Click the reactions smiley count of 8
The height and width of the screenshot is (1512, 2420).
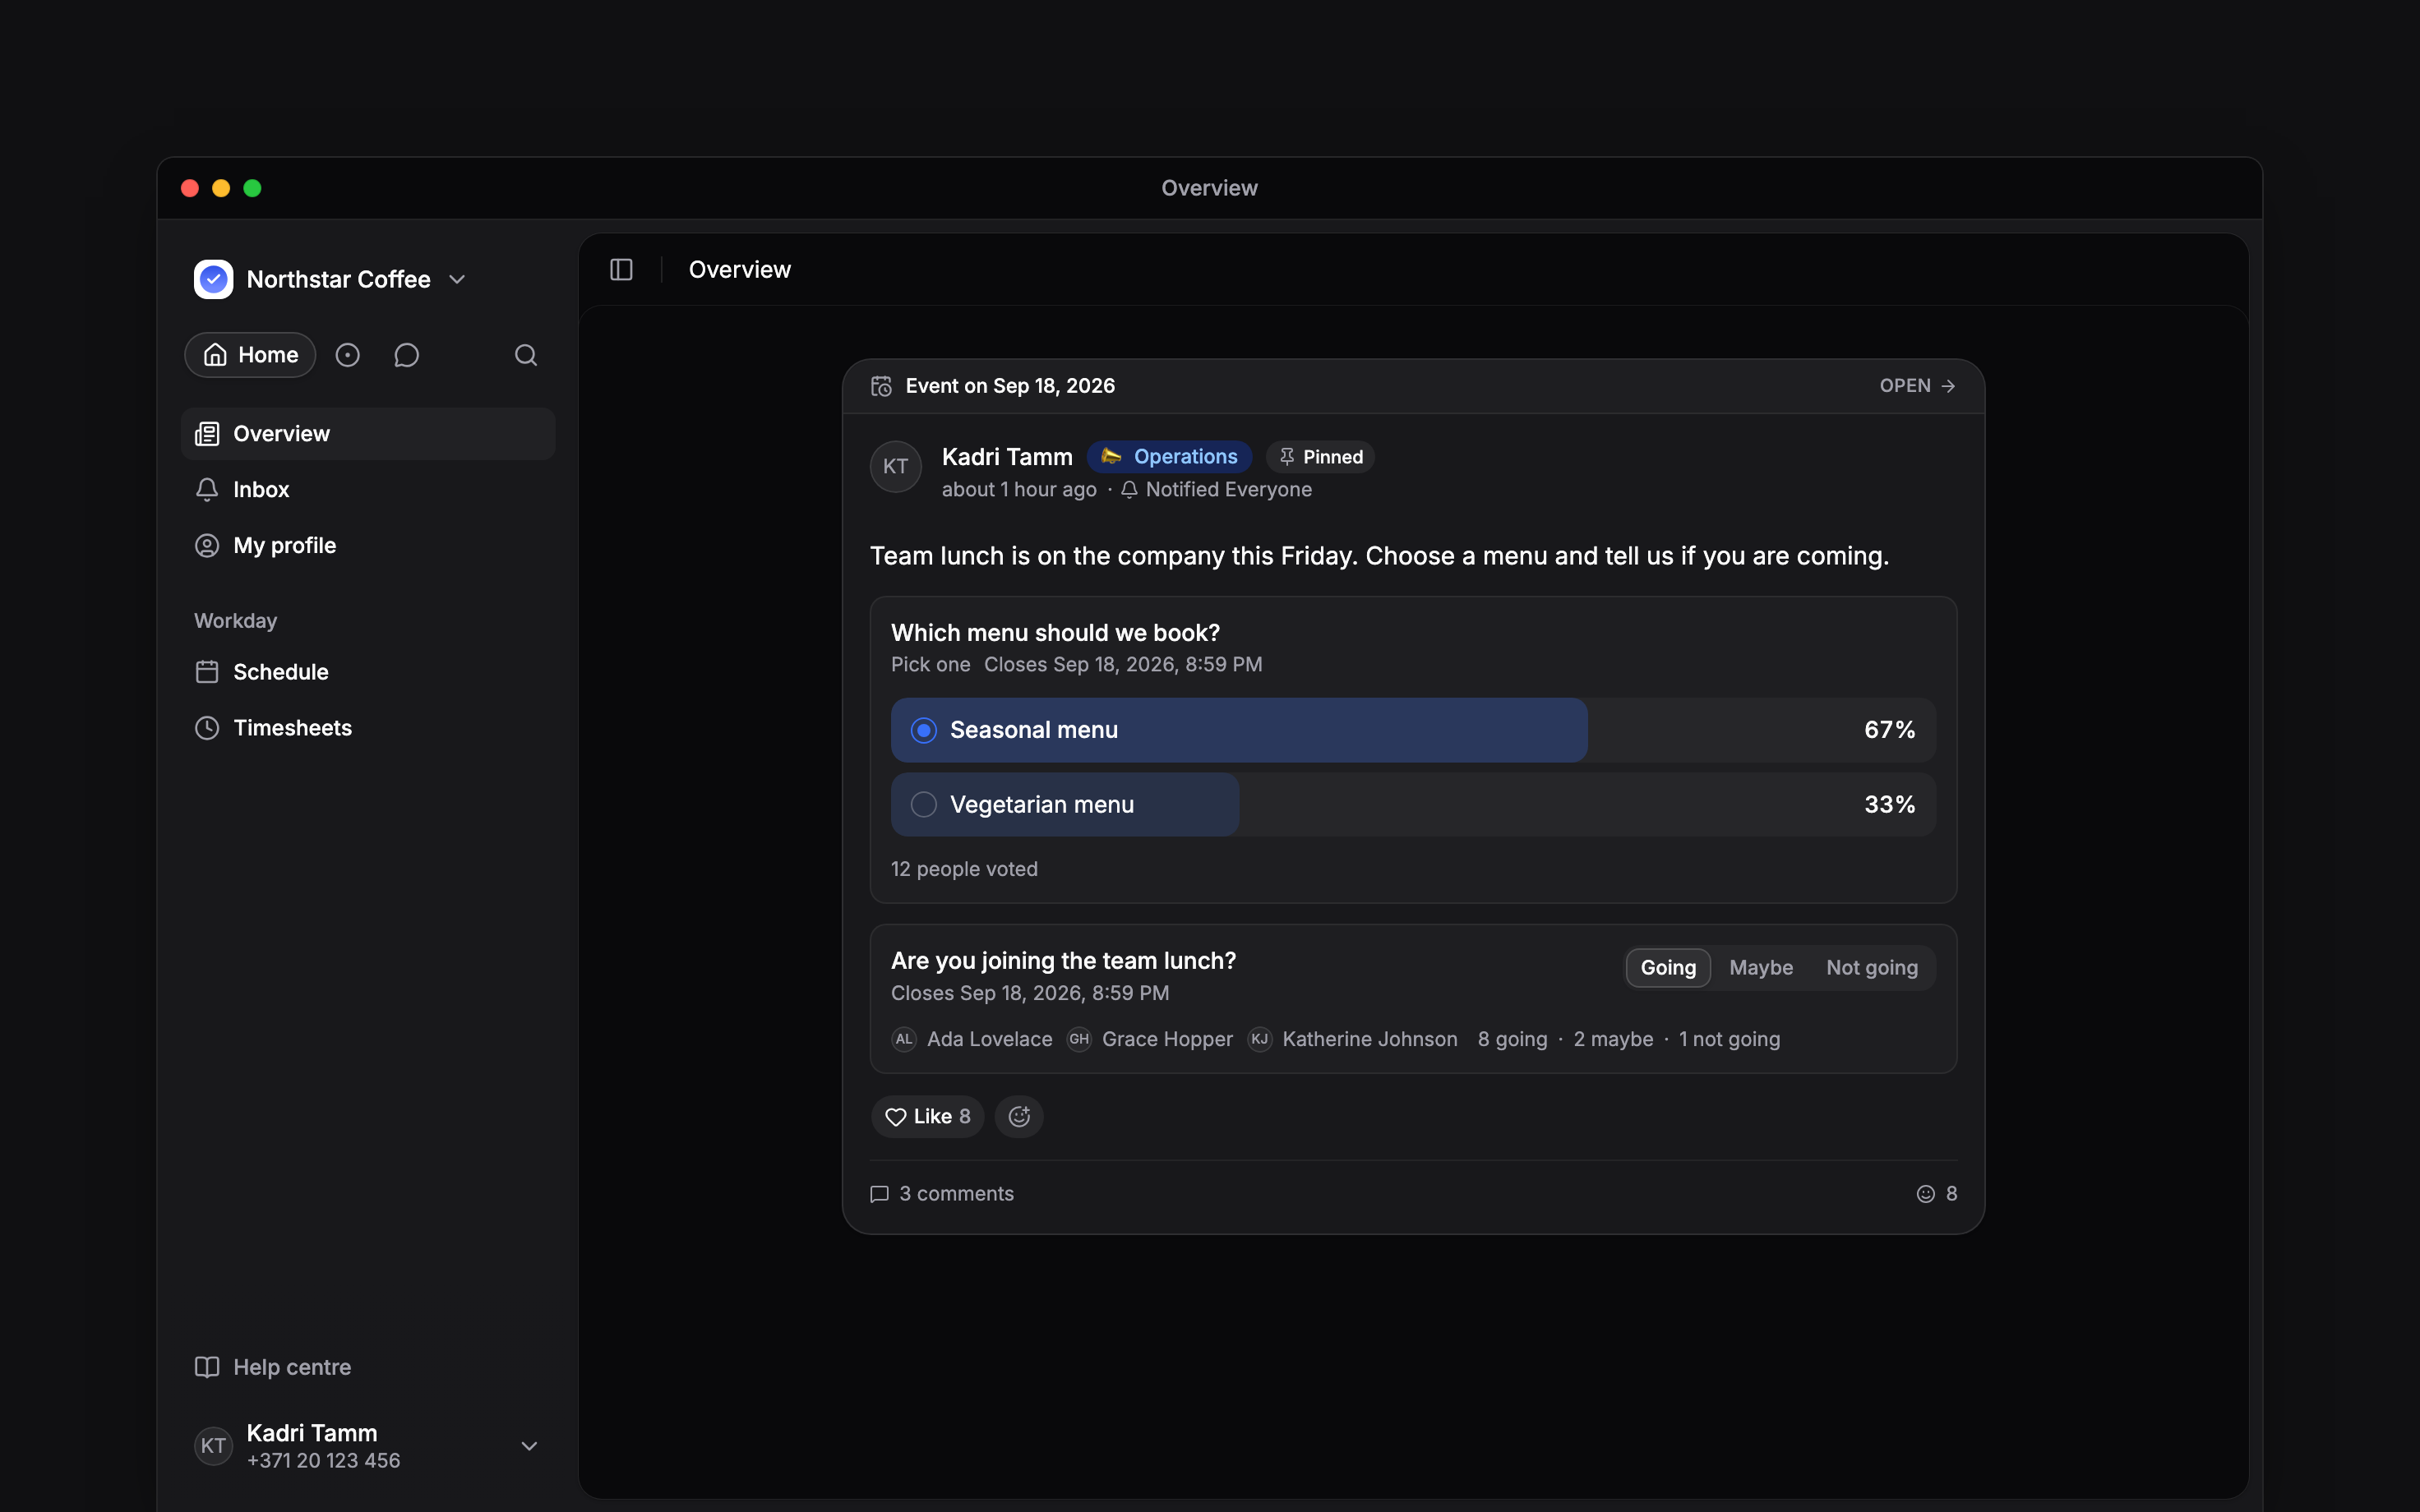pyautogui.click(x=1937, y=1194)
